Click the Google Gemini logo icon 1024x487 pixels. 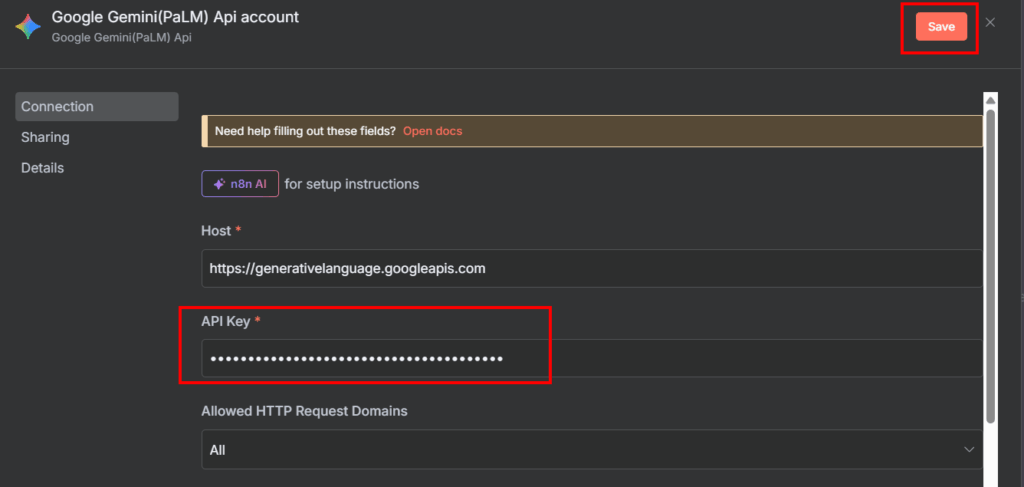28,27
